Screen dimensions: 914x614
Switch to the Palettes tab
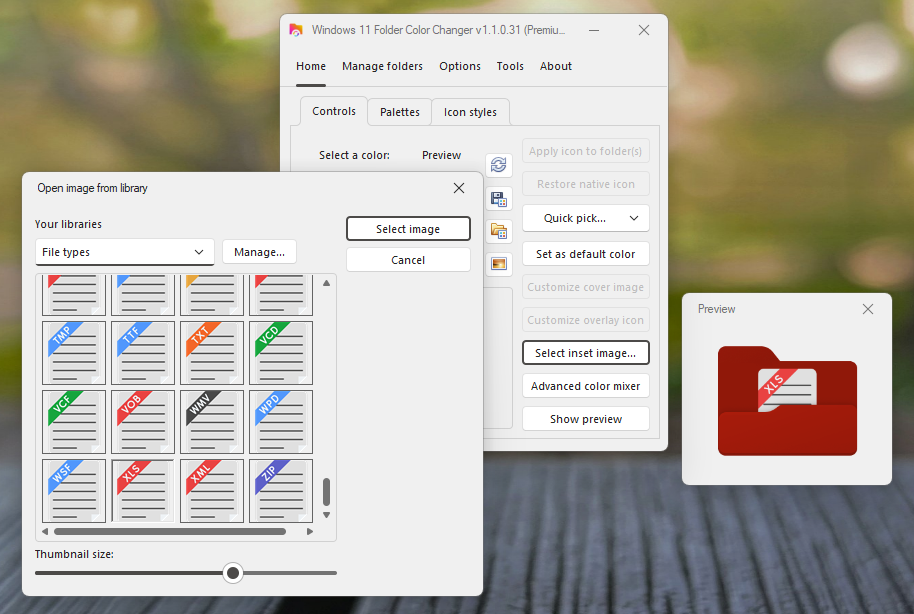click(x=399, y=112)
